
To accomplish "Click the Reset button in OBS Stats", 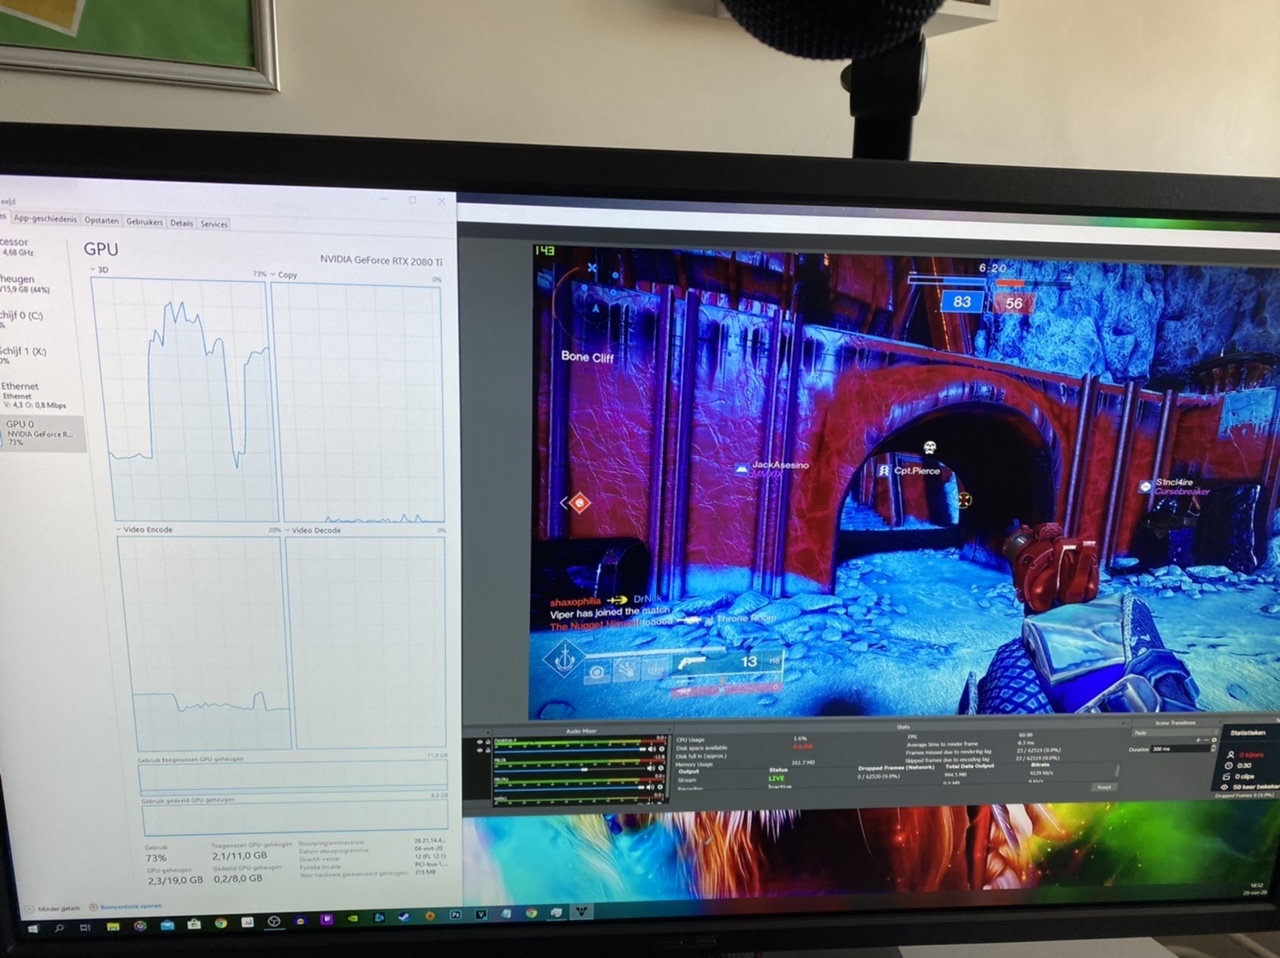I will tap(1103, 787).
